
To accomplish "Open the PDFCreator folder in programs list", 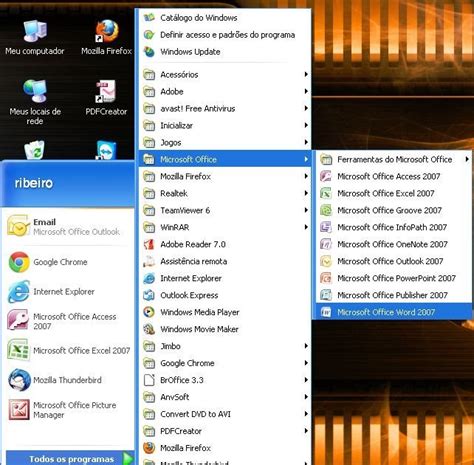I will point(225,431).
